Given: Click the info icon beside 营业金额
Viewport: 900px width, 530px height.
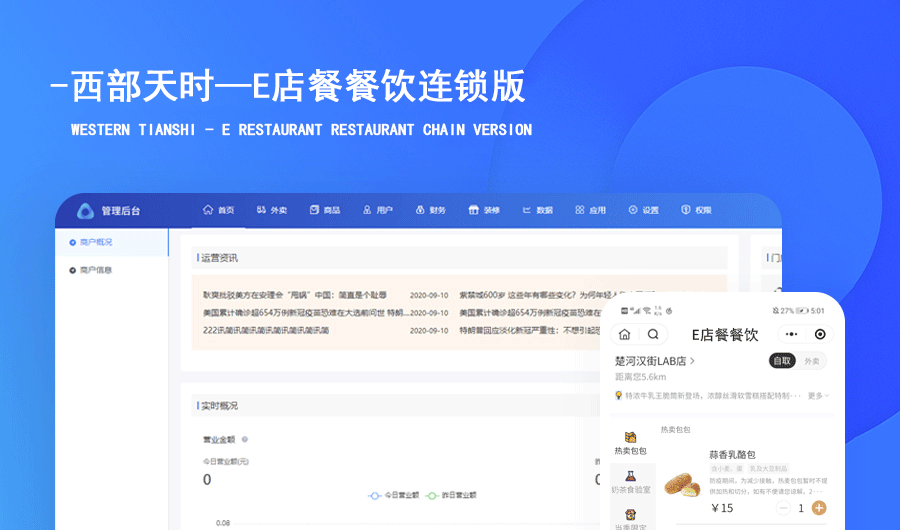Looking at the screenshot, I should [245, 439].
